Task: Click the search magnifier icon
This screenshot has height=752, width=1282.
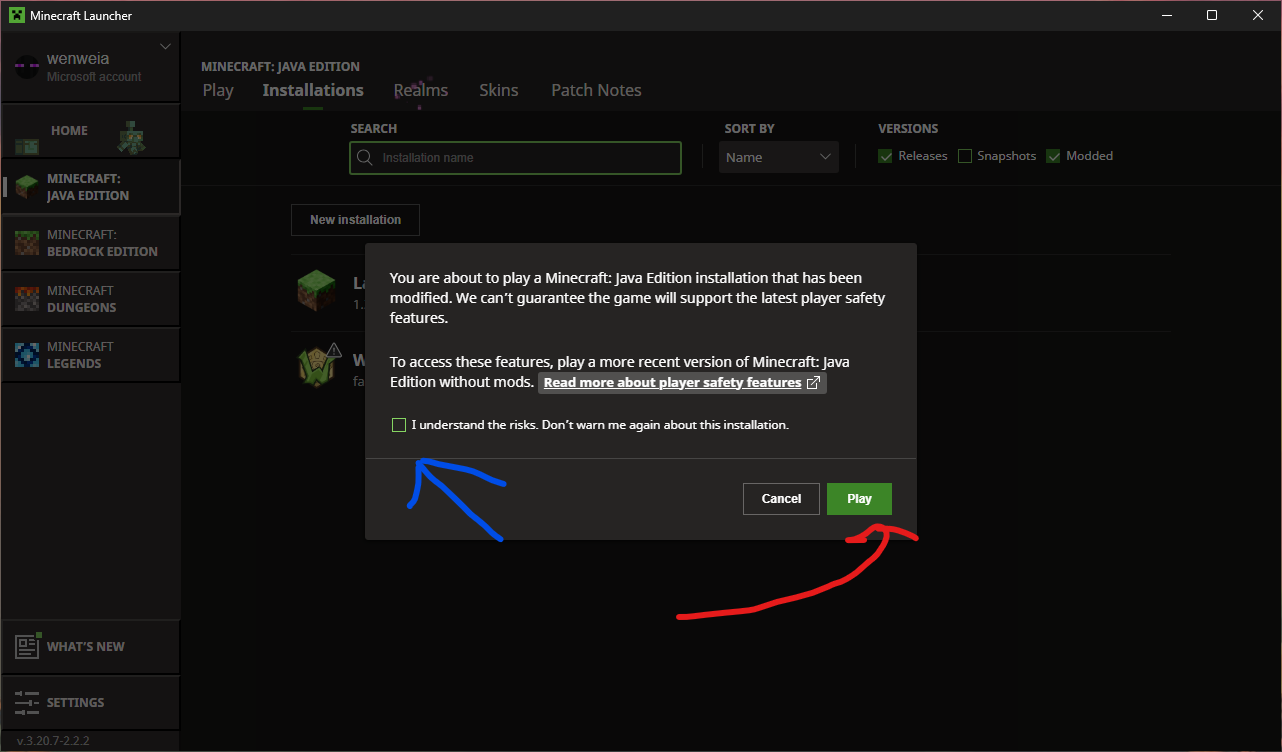Action: coord(364,158)
